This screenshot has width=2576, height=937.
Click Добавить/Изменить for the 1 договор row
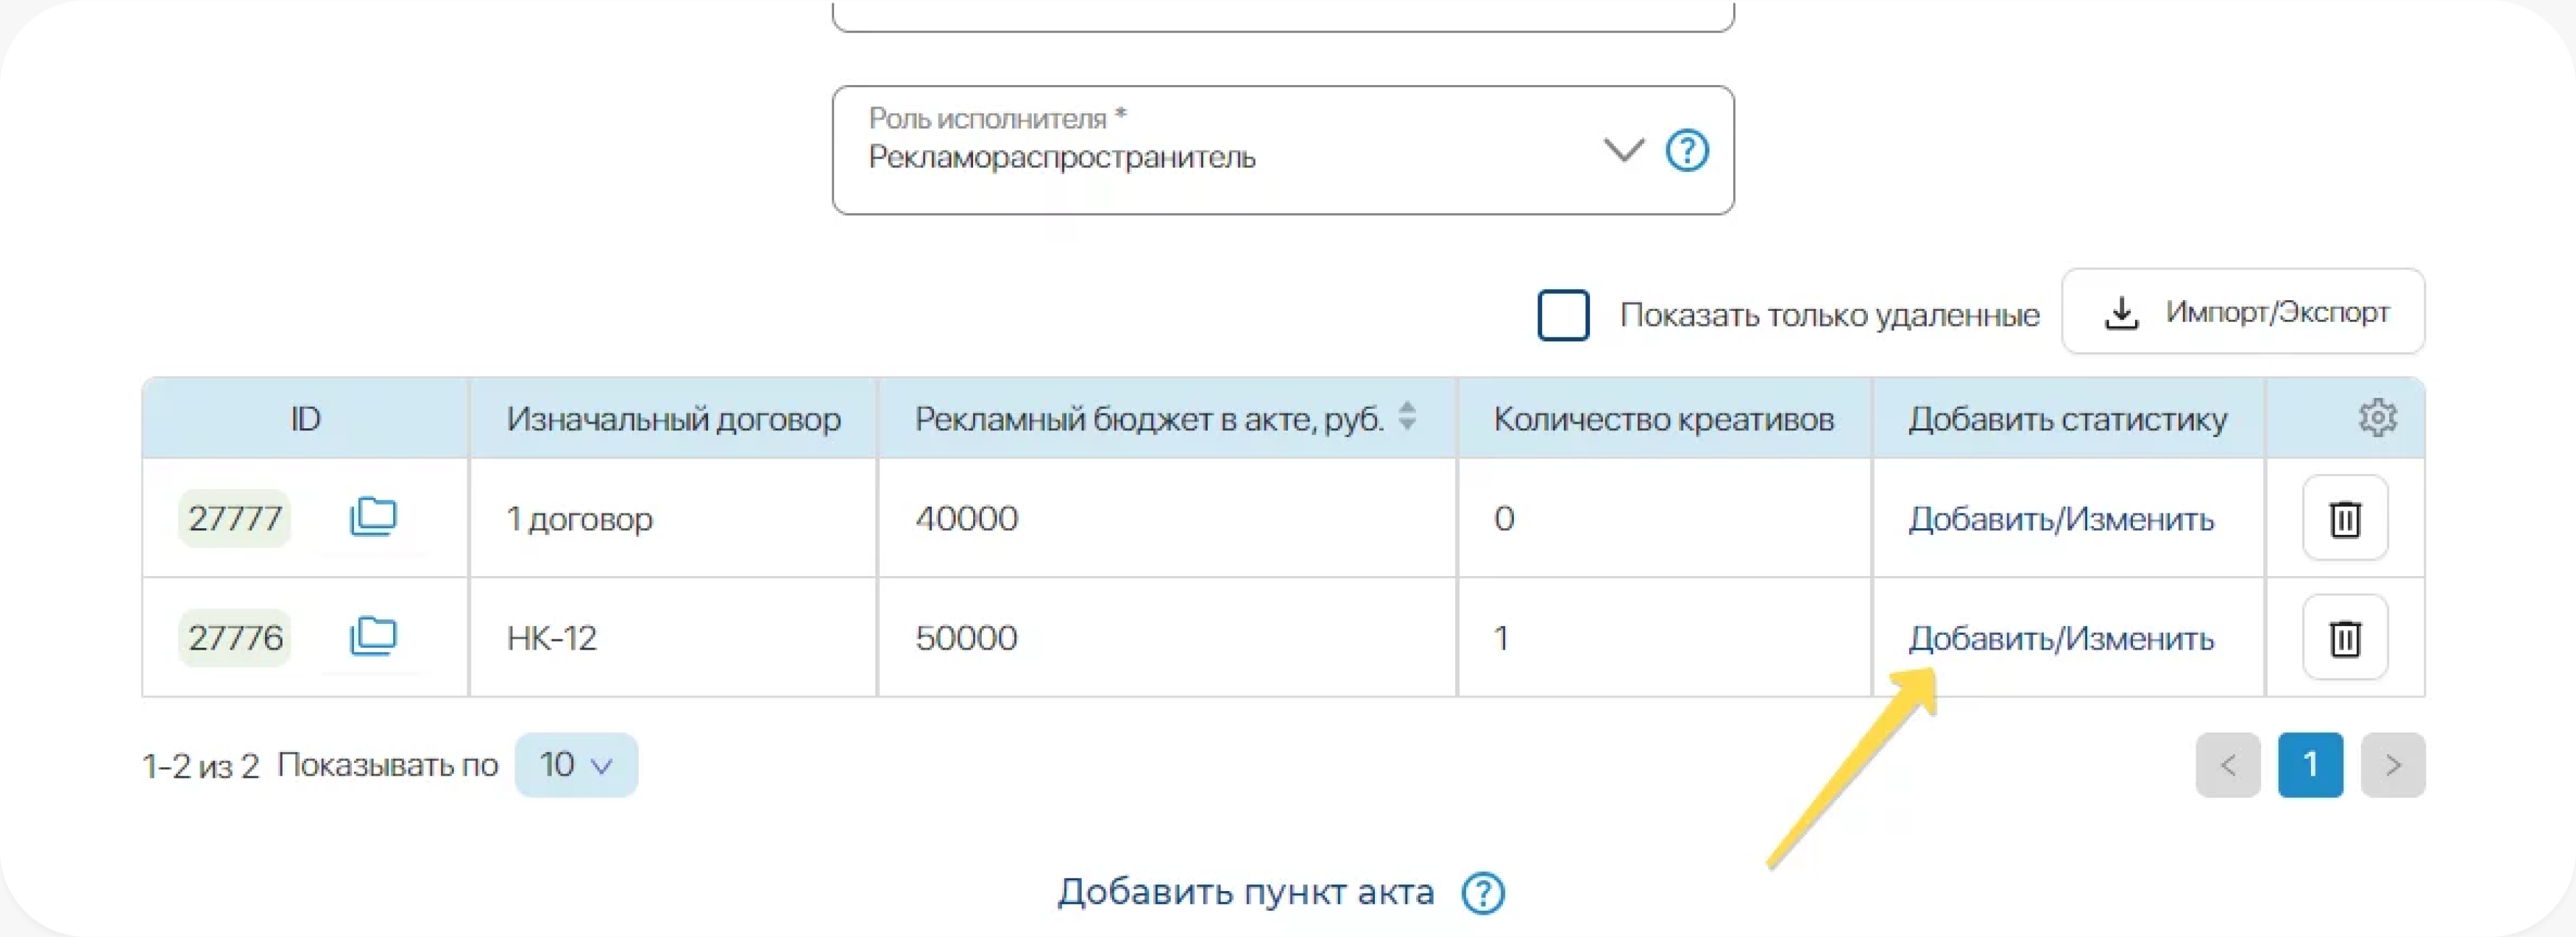[x=2060, y=519]
